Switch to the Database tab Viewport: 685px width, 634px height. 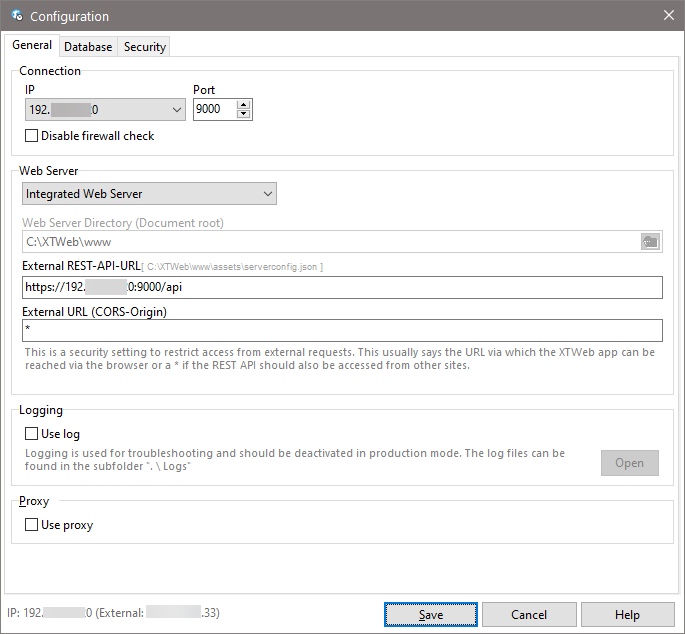88,47
